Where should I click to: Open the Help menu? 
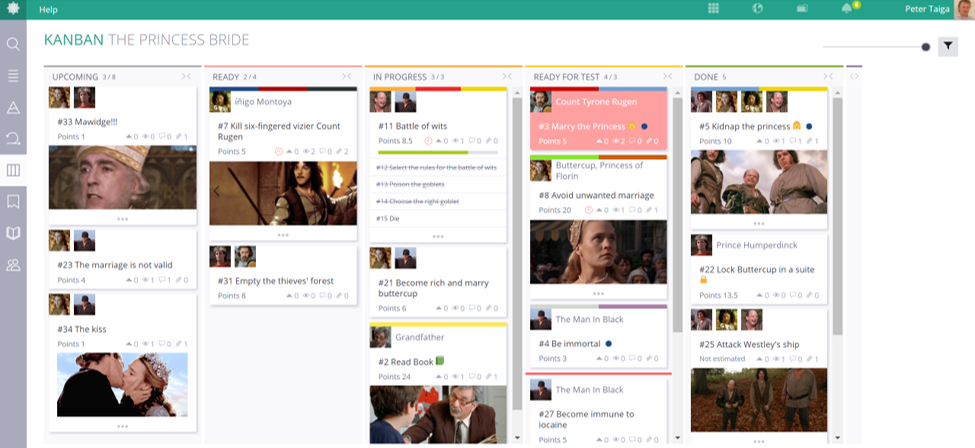pos(48,10)
